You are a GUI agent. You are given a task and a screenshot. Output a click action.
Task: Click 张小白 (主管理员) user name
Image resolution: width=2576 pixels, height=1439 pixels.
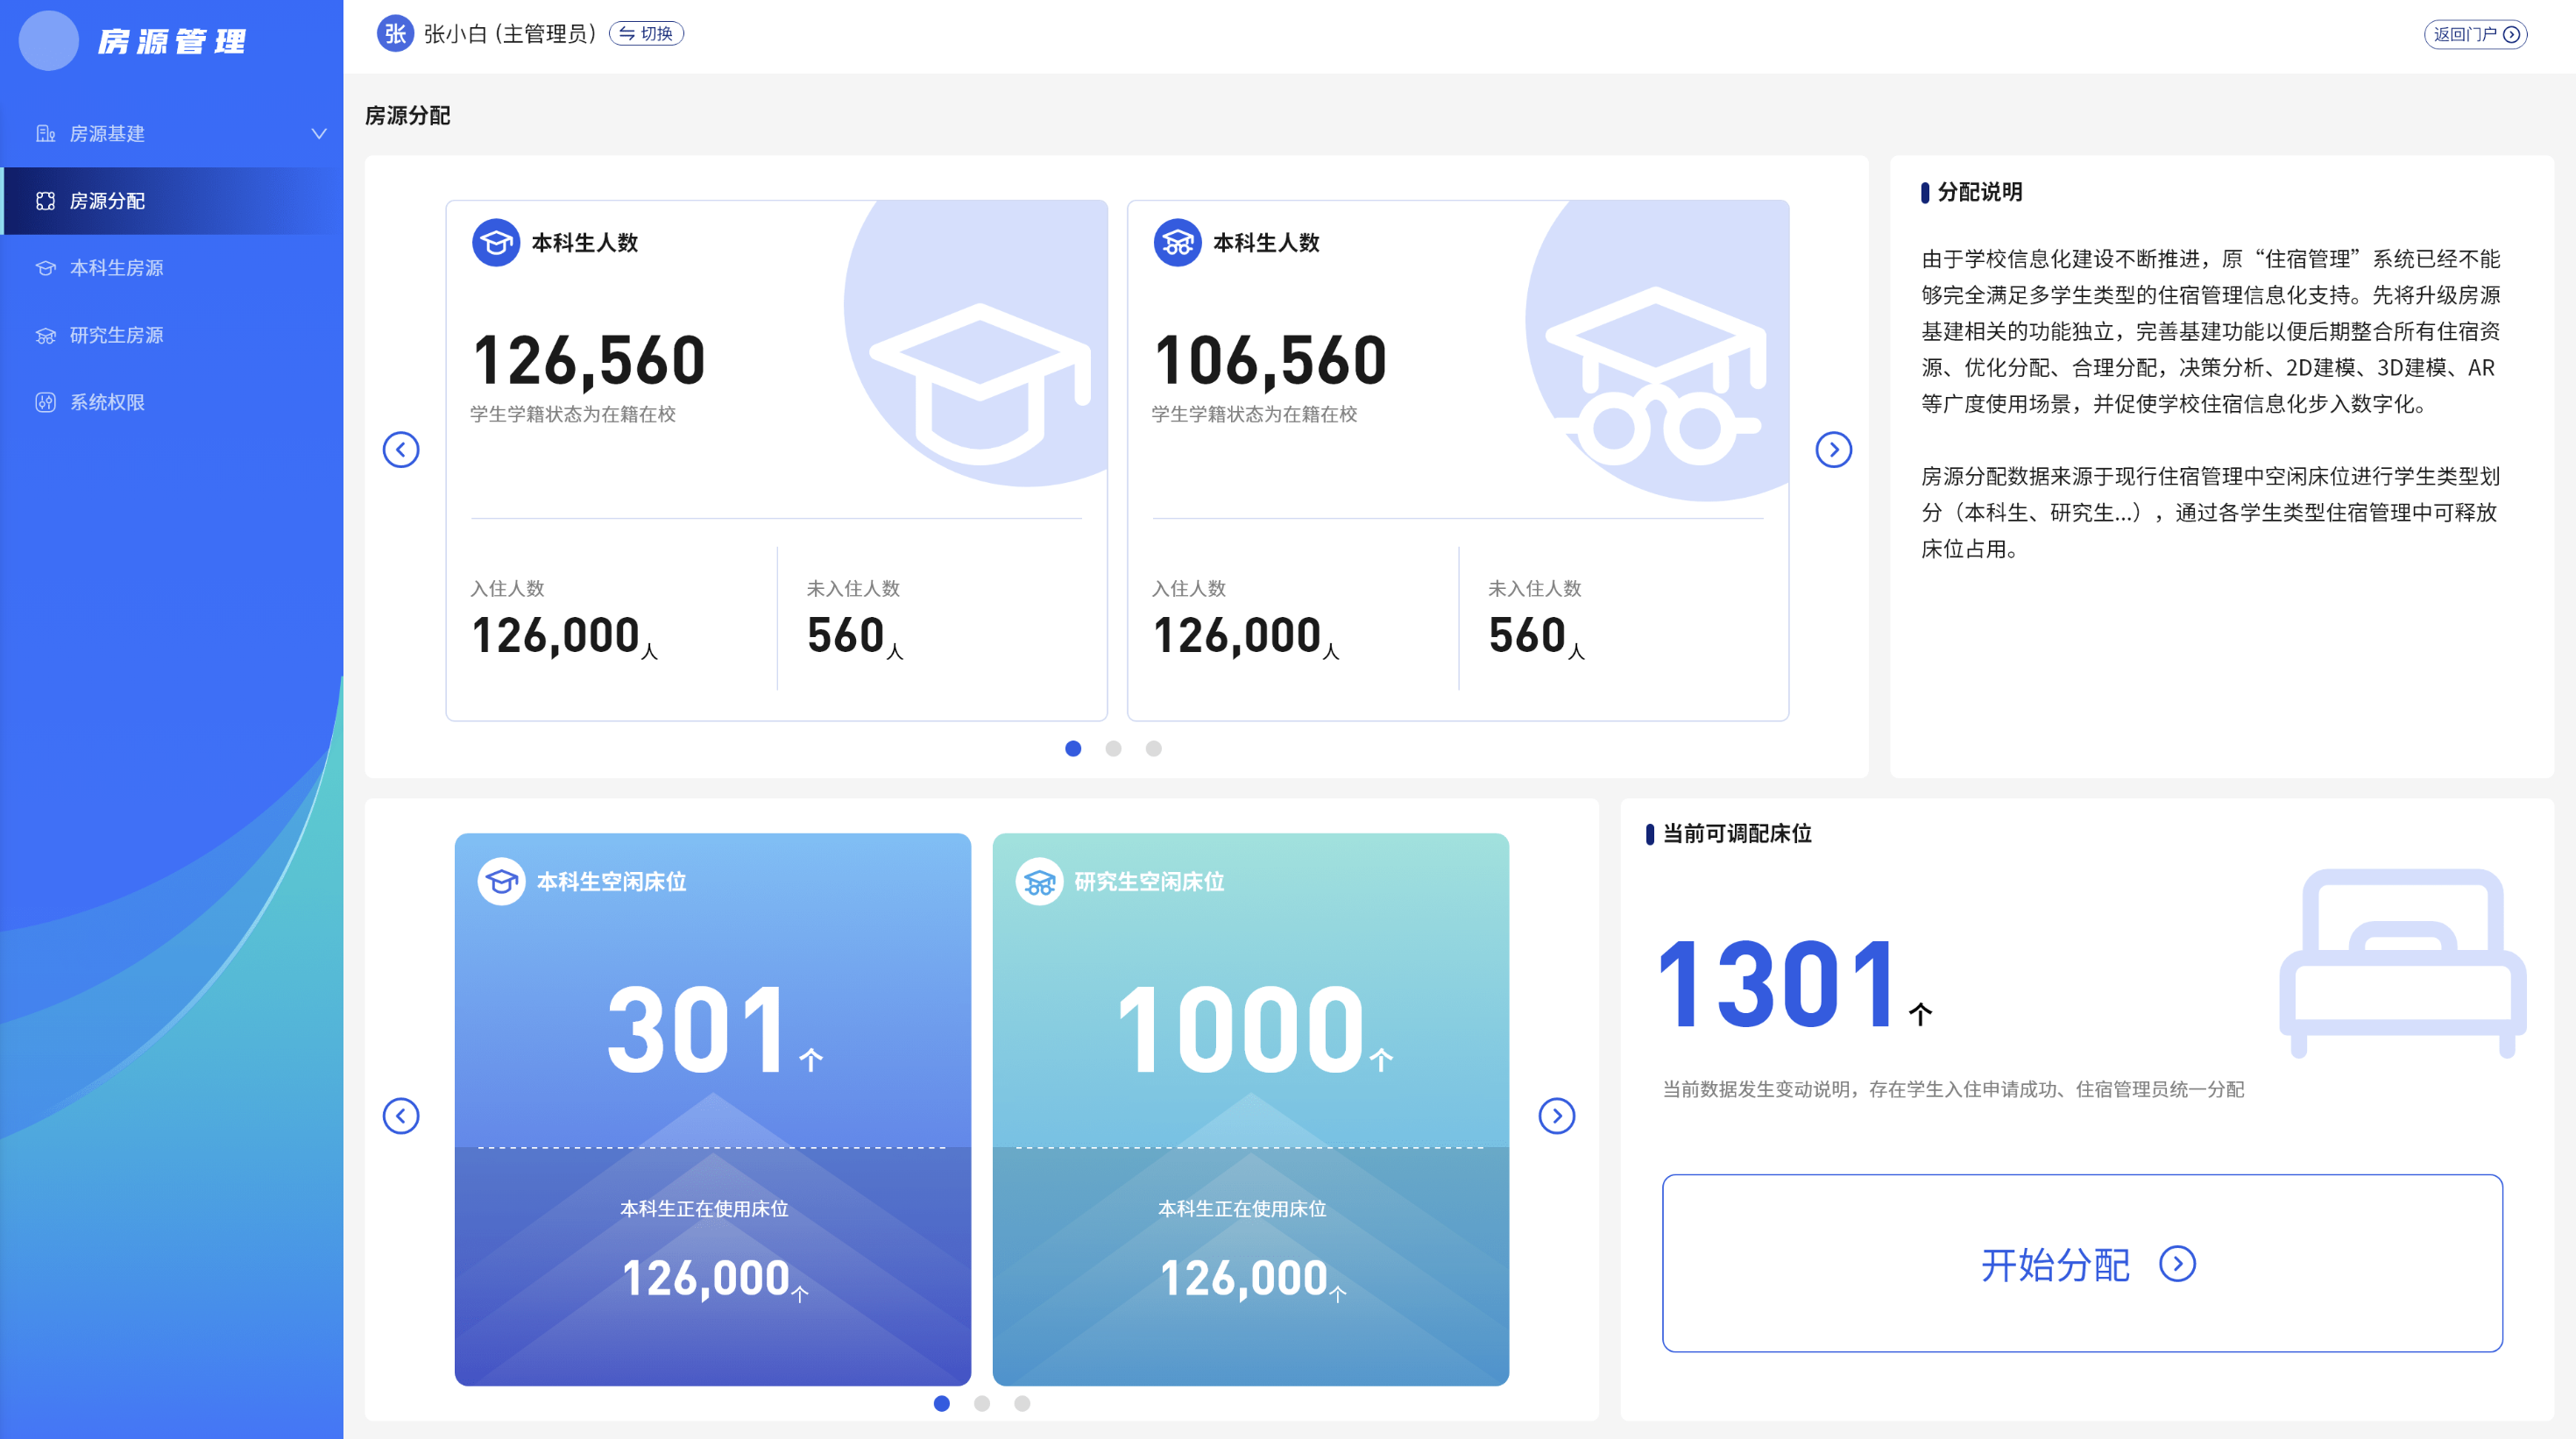[509, 33]
